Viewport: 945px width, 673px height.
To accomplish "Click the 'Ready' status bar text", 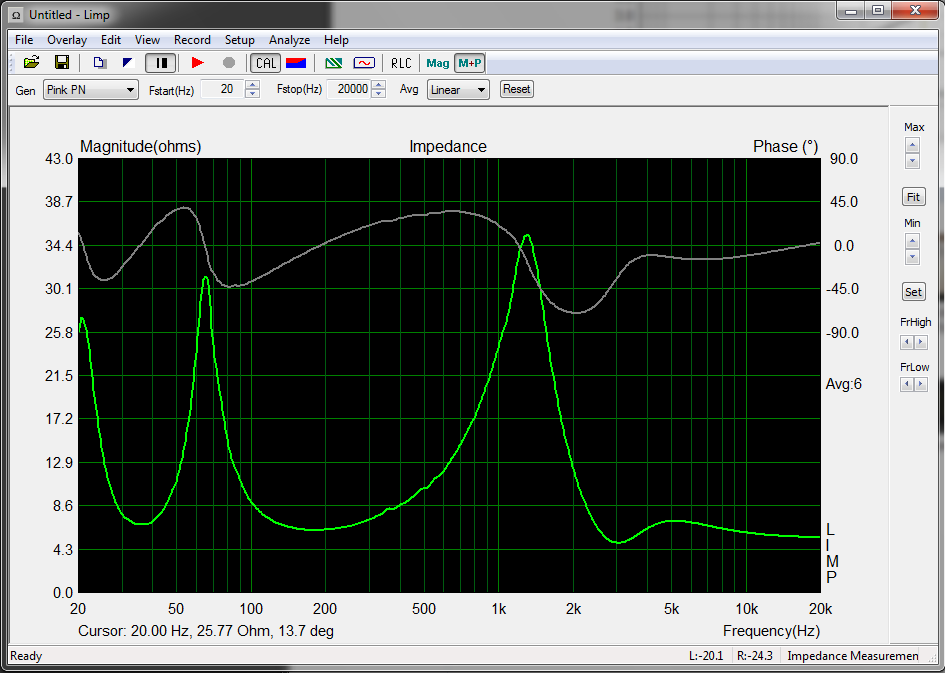I will pyautogui.click(x=26, y=656).
